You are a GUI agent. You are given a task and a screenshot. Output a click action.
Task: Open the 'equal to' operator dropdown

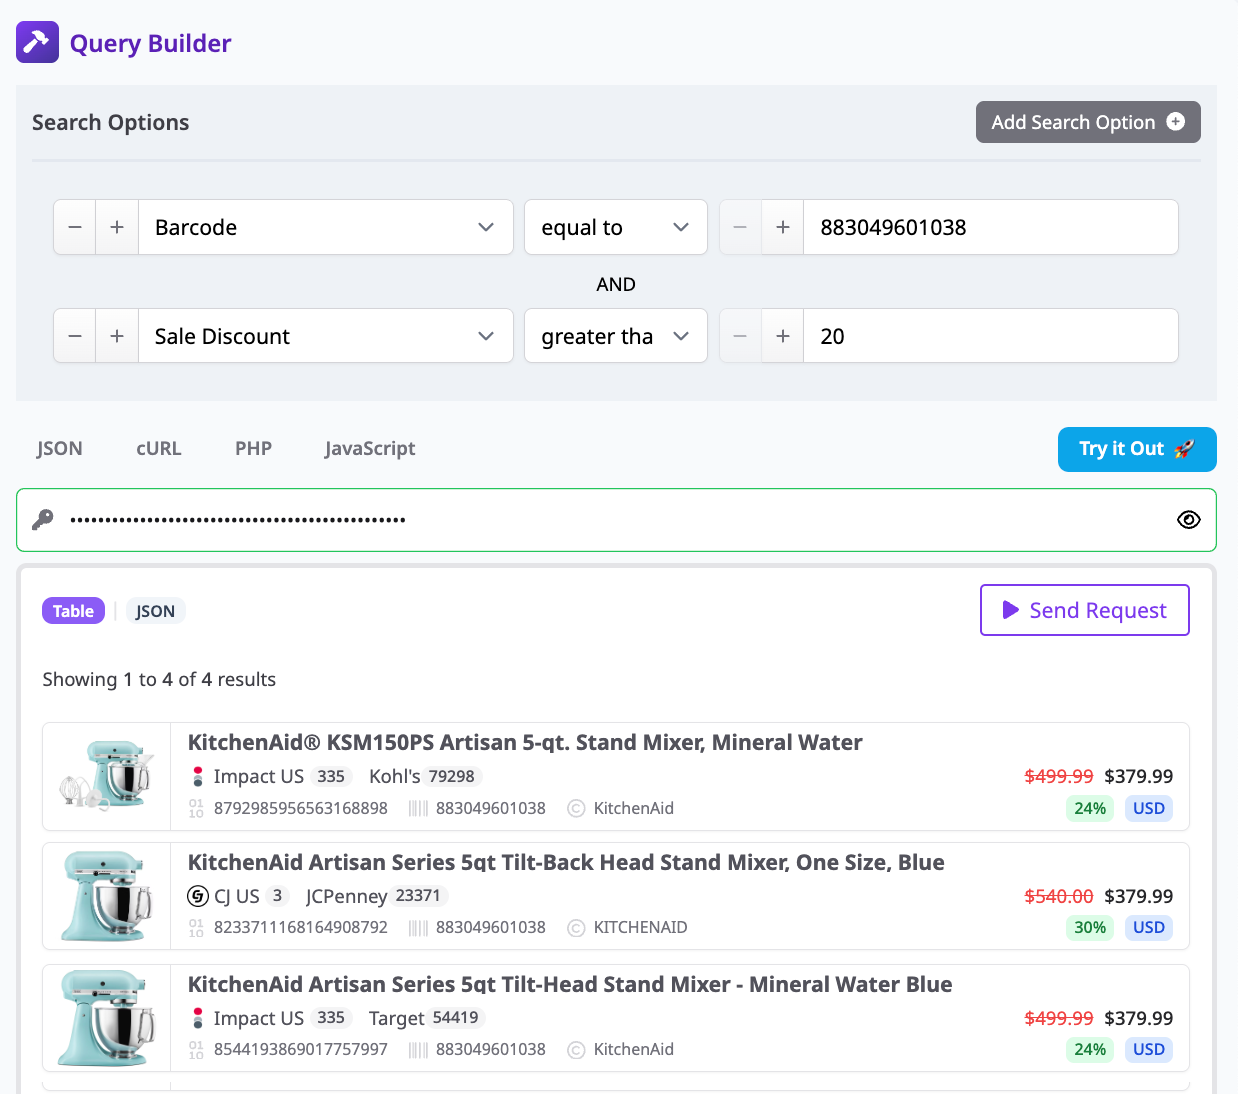(616, 227)
